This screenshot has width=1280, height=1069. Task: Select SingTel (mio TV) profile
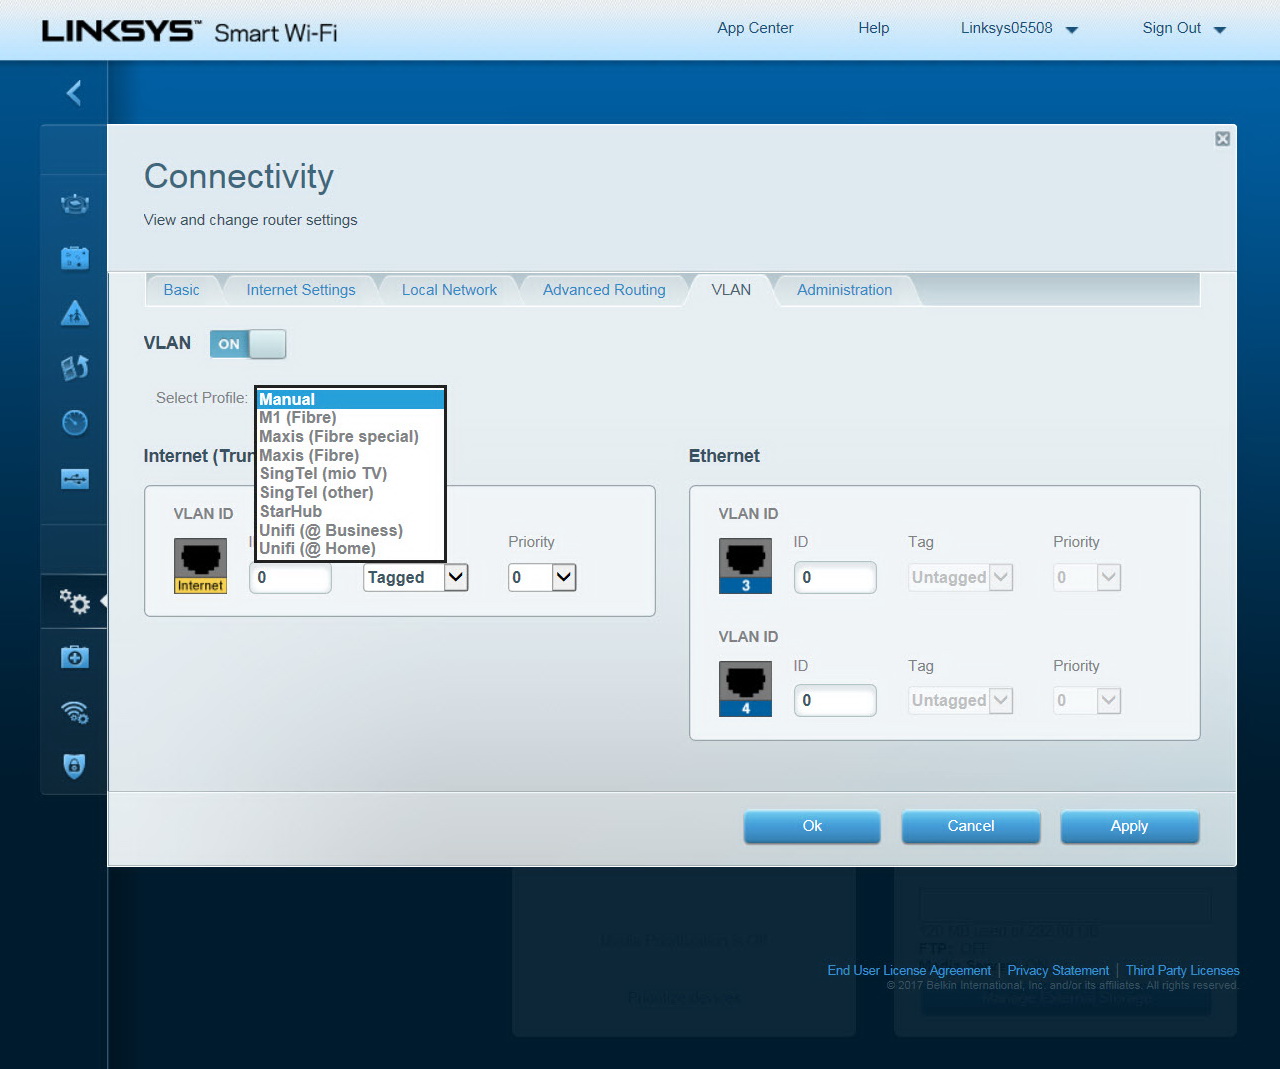pos(350,474)
